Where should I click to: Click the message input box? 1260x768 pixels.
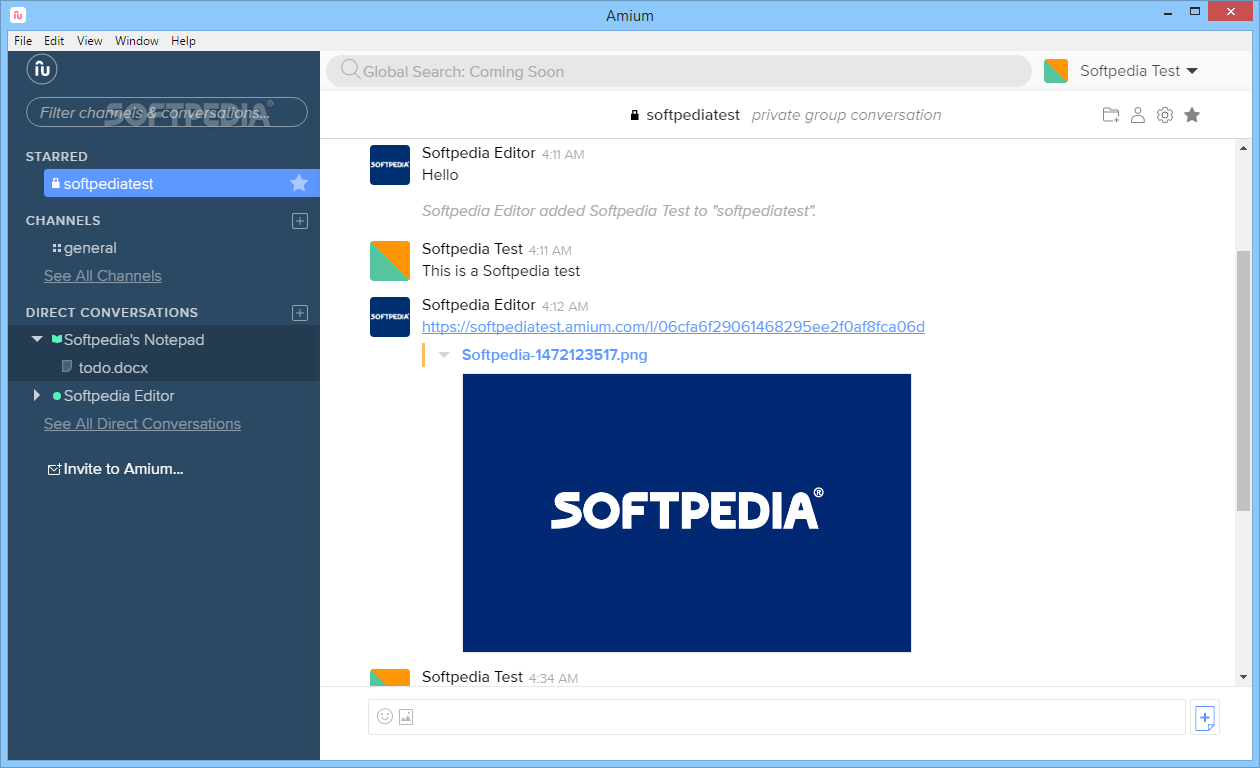tap(777, 717)
